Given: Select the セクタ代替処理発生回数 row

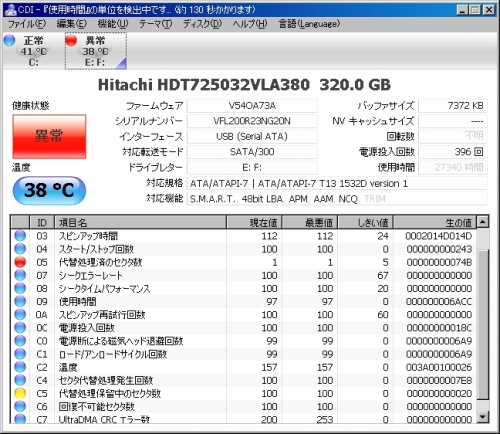Looking at the screenshot, I should click(243, 380).
